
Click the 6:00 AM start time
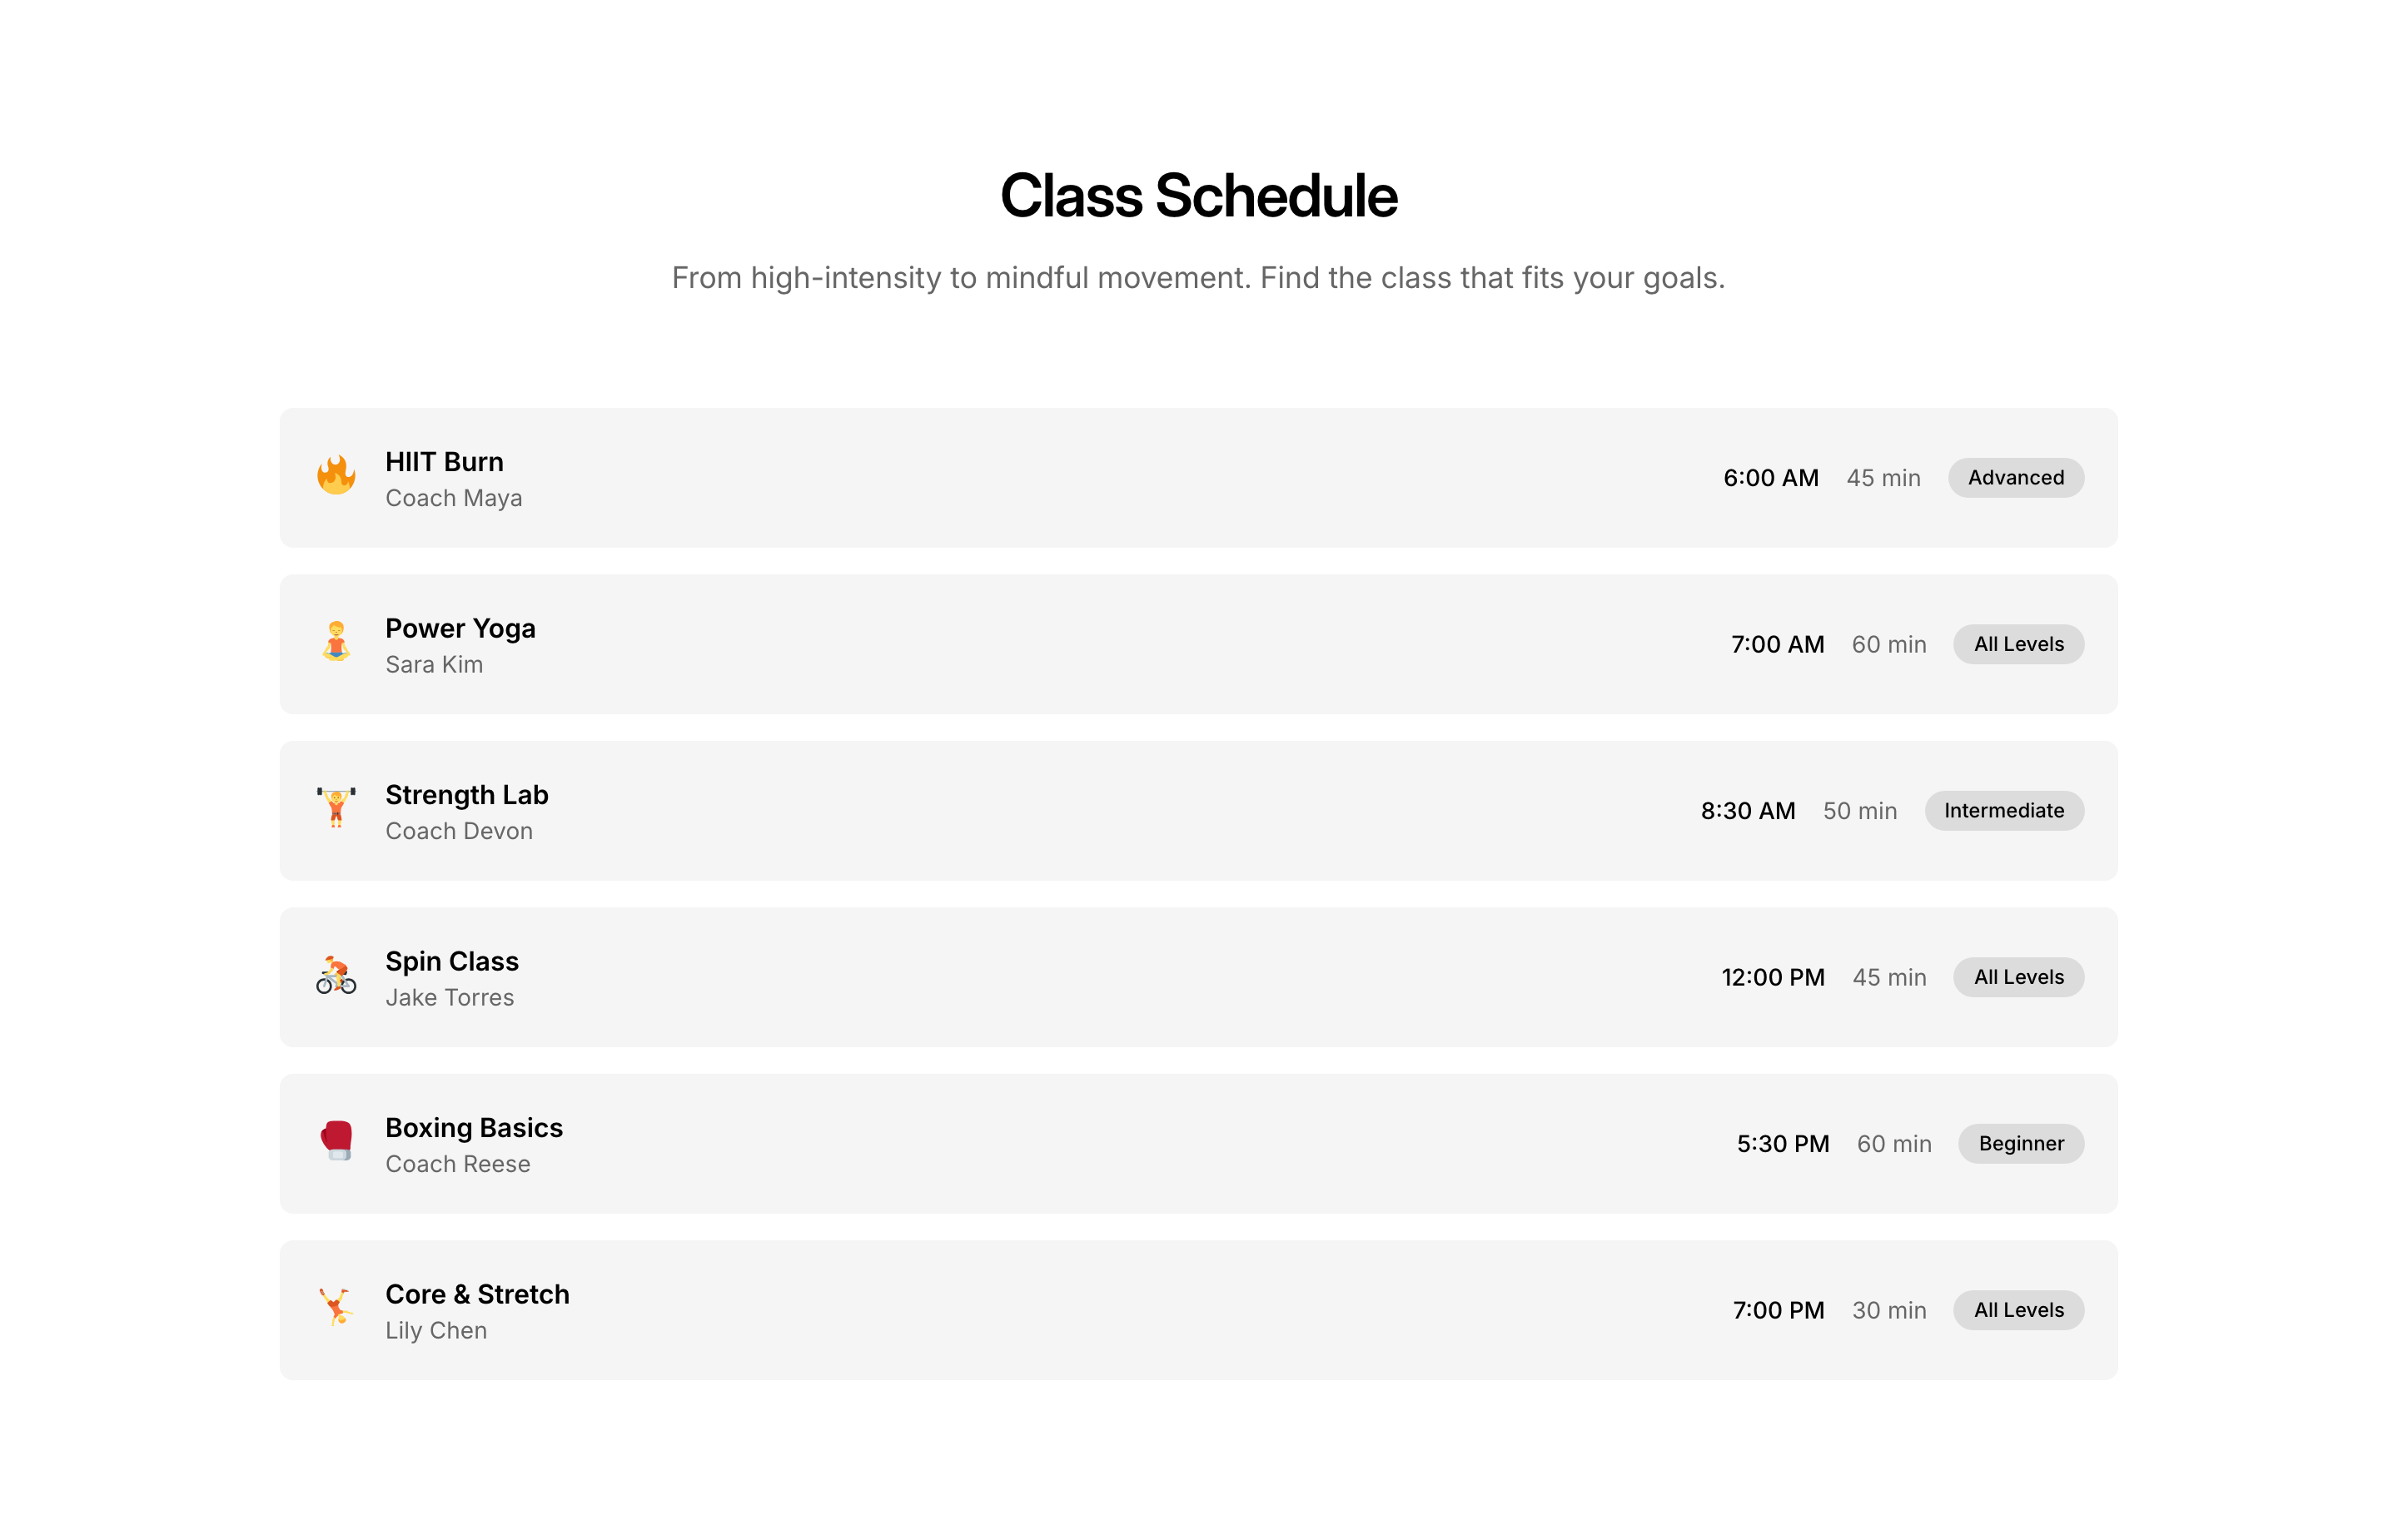click(1770, 478)
